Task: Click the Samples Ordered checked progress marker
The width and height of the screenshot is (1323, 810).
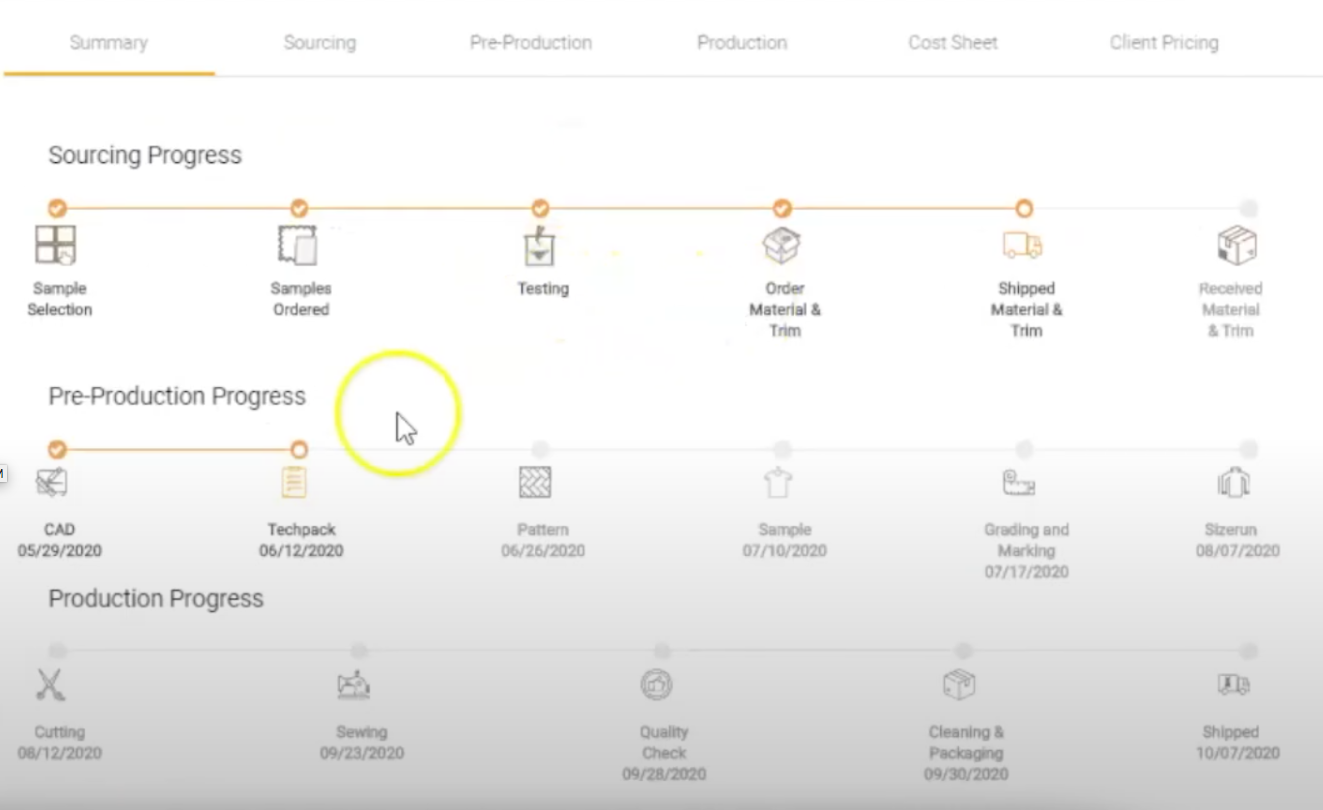Action: [x=299, y=208]
